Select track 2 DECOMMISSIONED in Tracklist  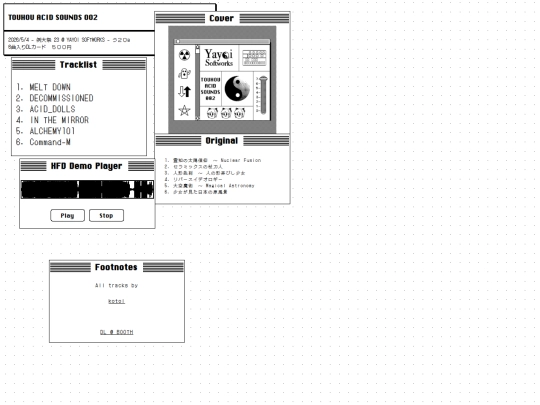[x=54, y=98]
